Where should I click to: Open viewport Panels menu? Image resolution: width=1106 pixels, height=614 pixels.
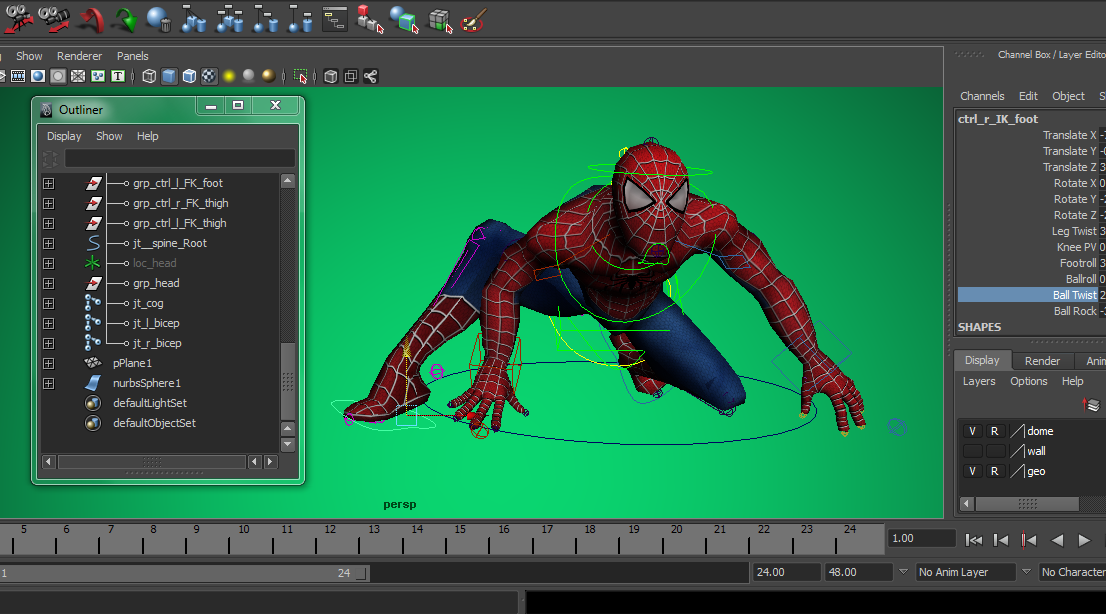(x=133, y=56)
